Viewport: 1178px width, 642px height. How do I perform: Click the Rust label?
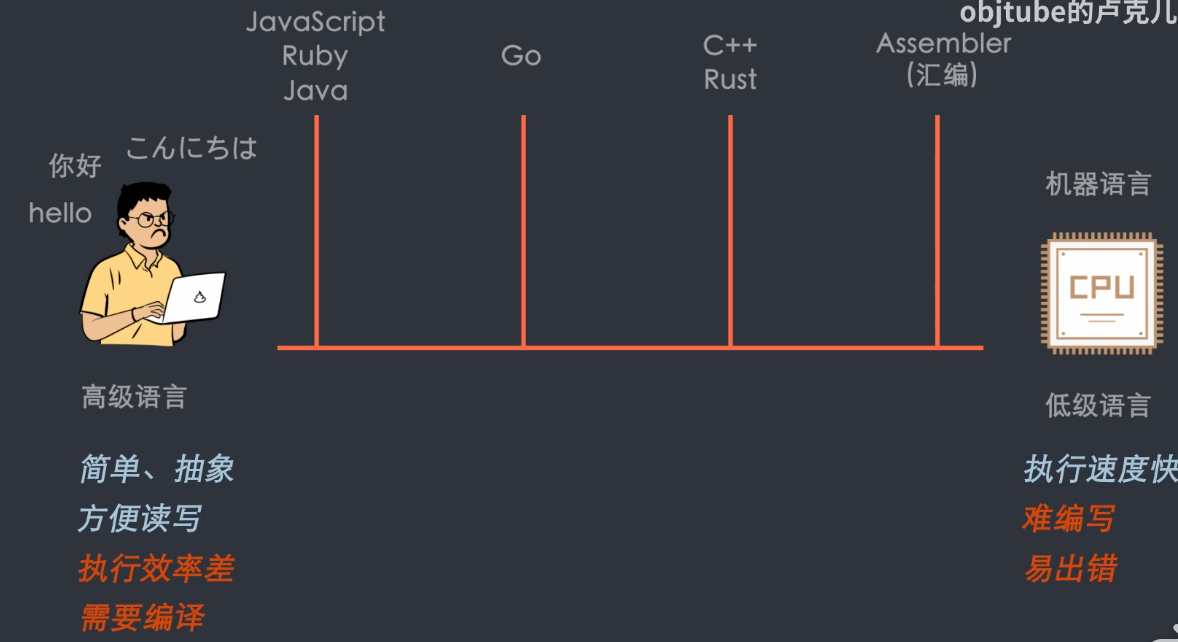click(730, 80)
